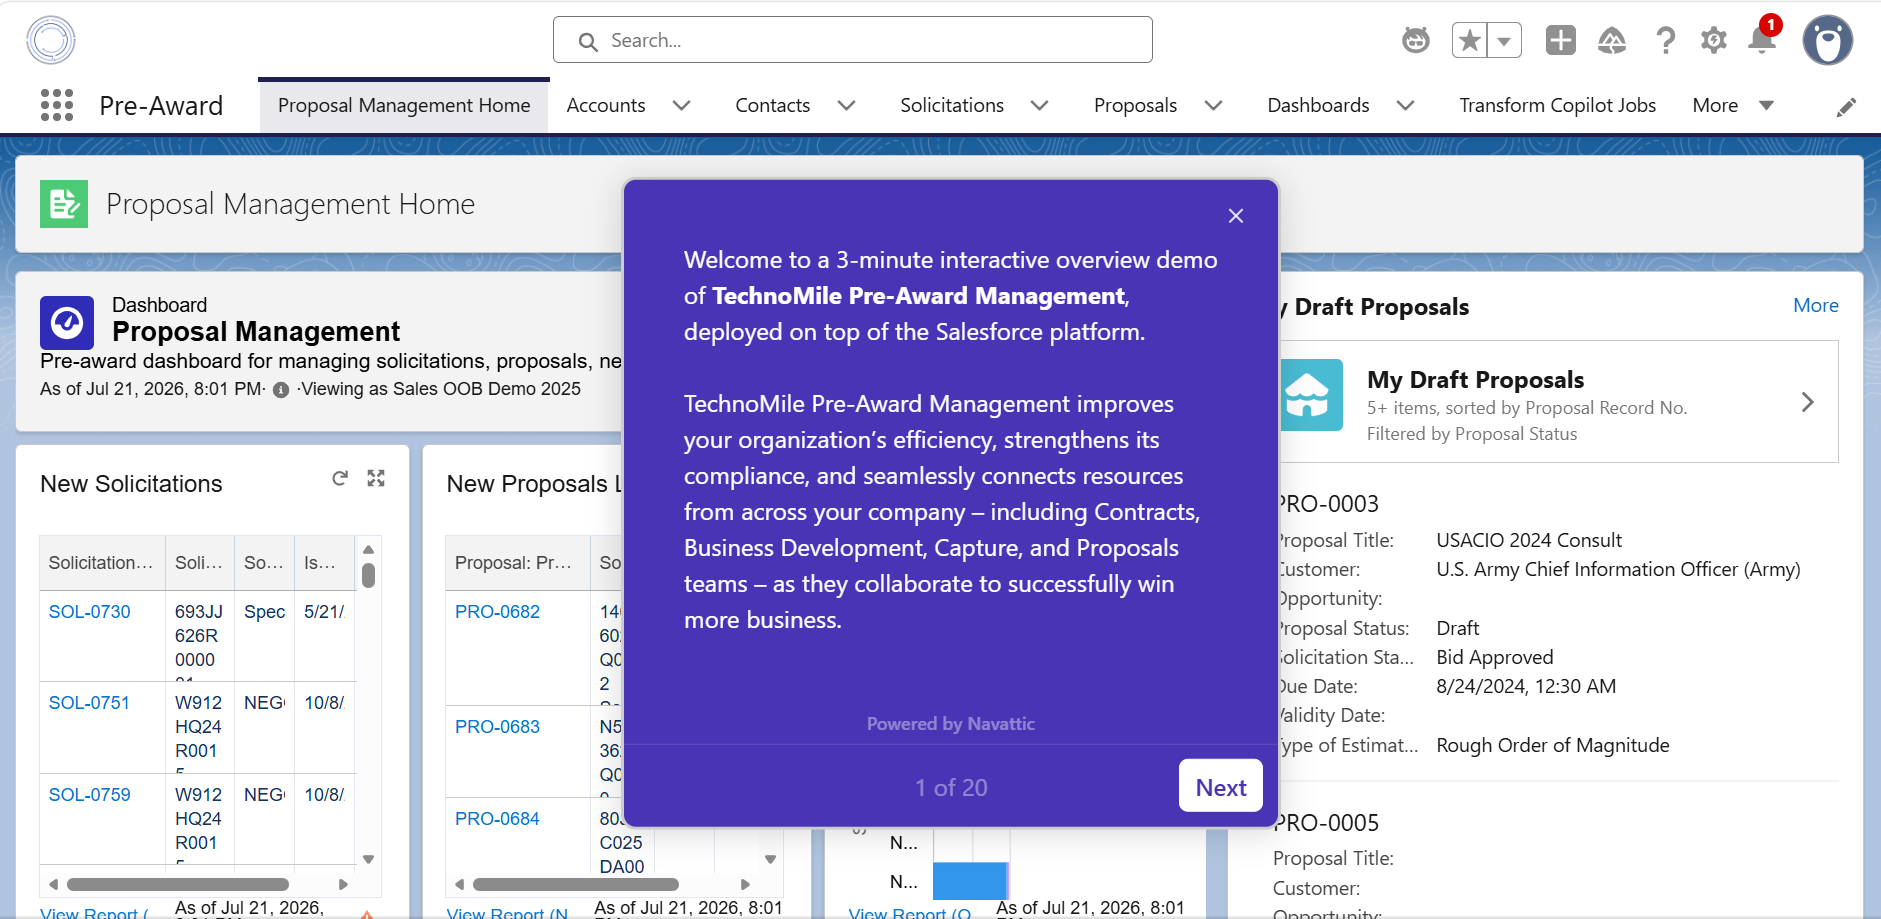Open solicitation SOL-0759
This screenshot has height=919, width=1881.
click(90, 795)
